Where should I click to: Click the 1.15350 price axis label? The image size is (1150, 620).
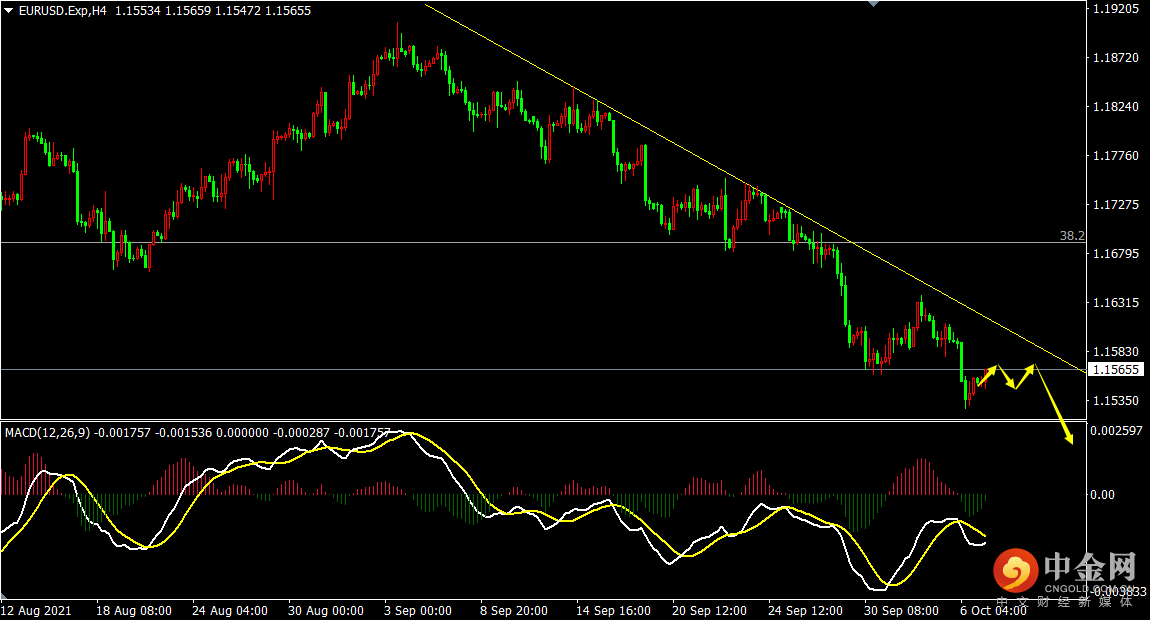pos(1116,401)
